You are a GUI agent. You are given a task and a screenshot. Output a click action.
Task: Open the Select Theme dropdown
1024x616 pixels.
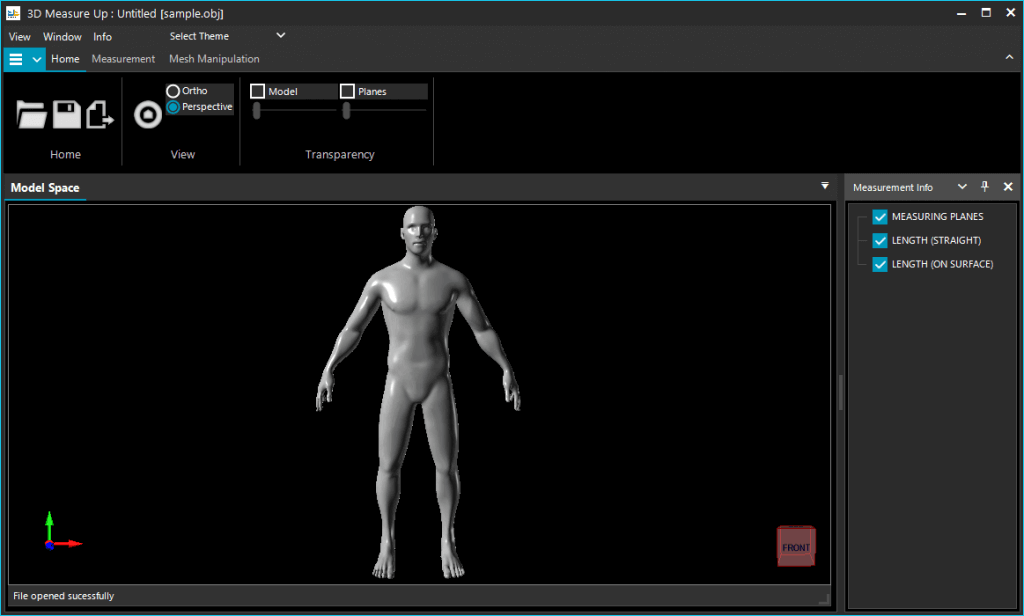(280, 35)
